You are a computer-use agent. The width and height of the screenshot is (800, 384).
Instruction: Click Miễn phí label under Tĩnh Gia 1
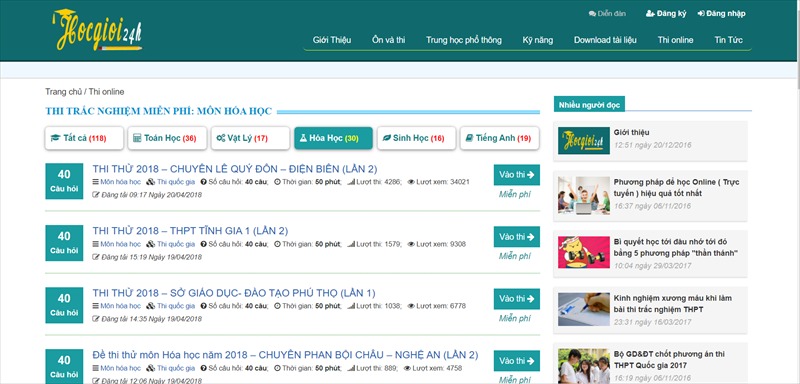coord(514,256)
